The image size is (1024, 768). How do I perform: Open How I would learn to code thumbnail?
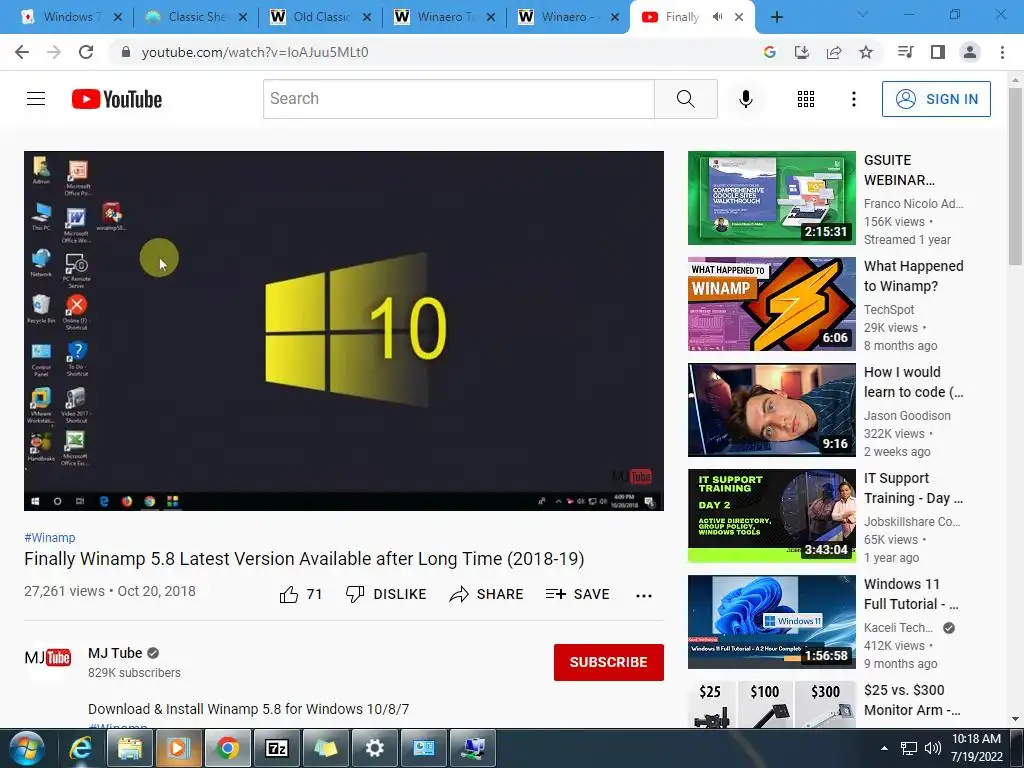[x=771, y=409]
